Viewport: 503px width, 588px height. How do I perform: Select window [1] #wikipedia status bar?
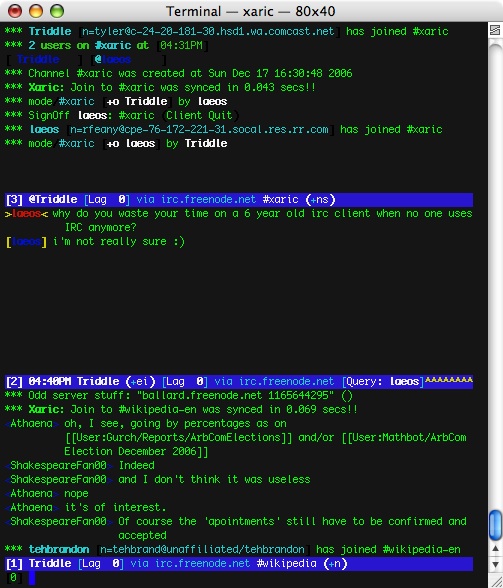click(x=239, y=563)
